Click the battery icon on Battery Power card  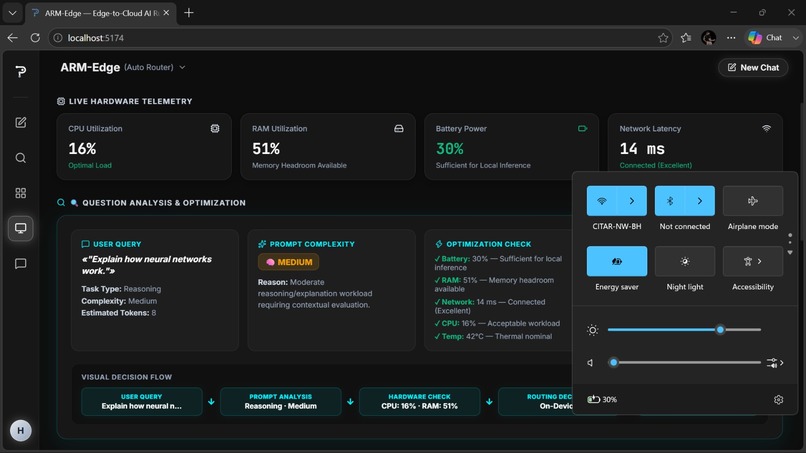click(x=582, y=129)
